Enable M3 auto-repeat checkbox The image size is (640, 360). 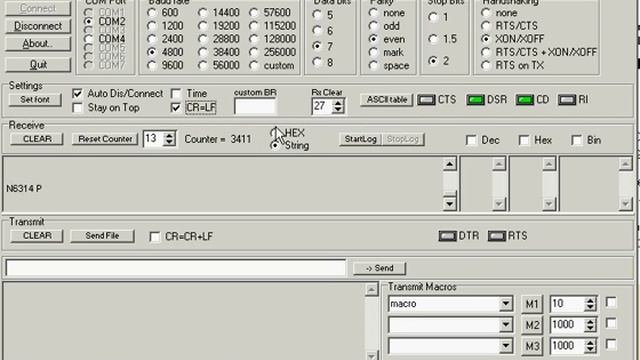tap(611, 345)
